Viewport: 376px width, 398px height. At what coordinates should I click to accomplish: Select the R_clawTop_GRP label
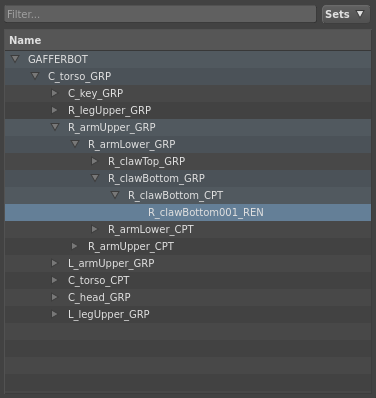tap(146, 161)
